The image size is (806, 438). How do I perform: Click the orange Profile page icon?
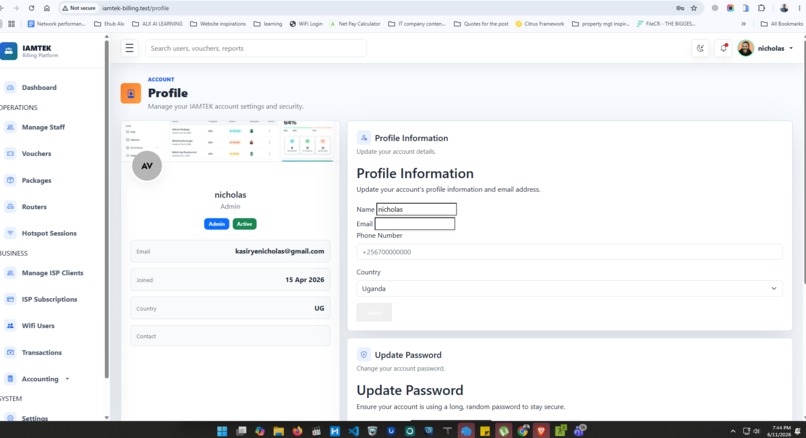(x=131, y=94)
